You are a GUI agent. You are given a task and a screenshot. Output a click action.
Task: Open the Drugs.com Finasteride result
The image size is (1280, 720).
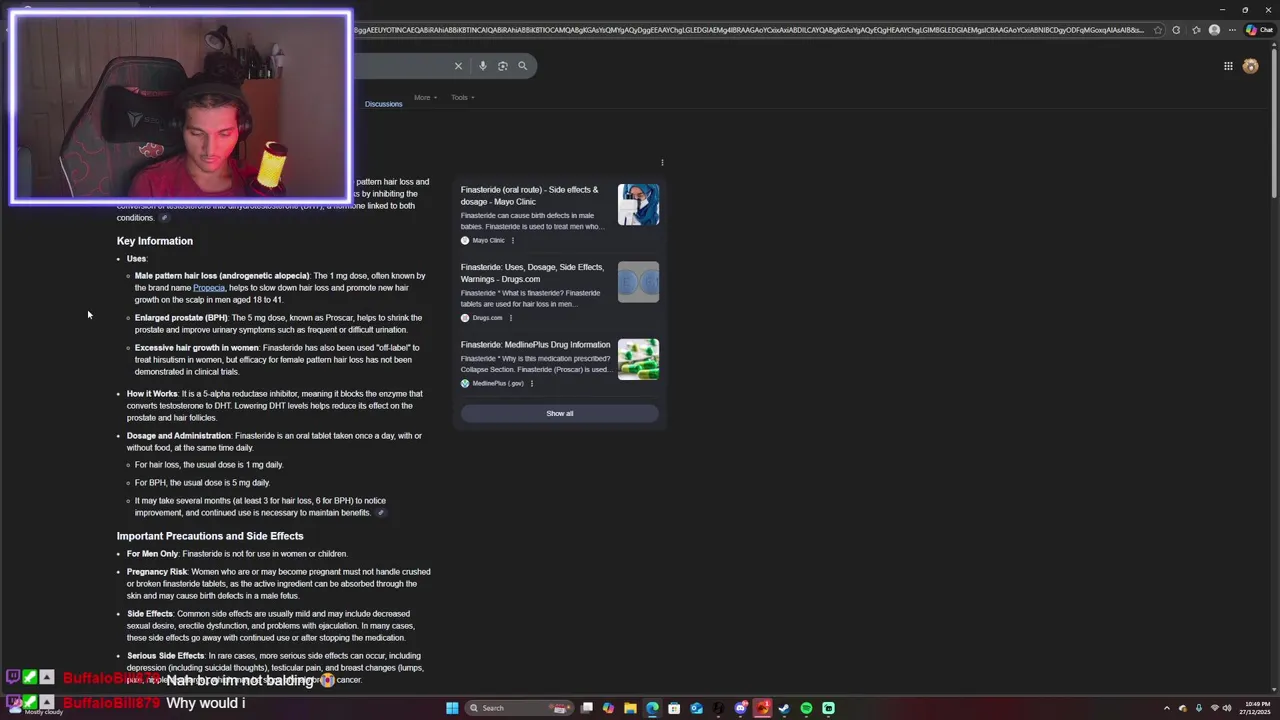pyautogui.click(x=532, y=273)
